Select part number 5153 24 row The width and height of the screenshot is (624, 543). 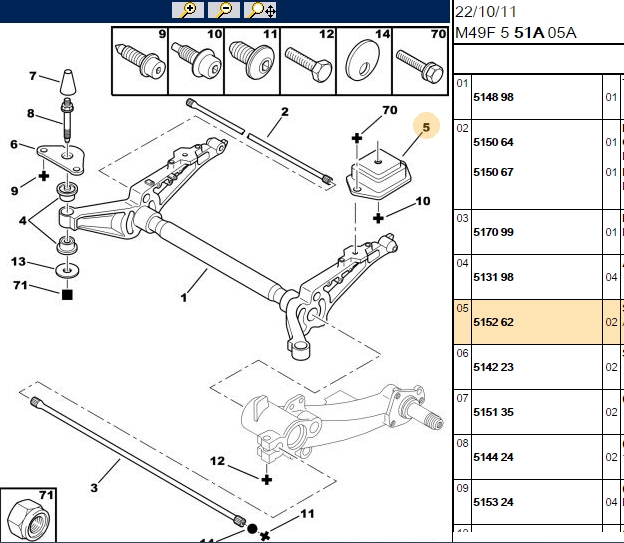point(538,502)
